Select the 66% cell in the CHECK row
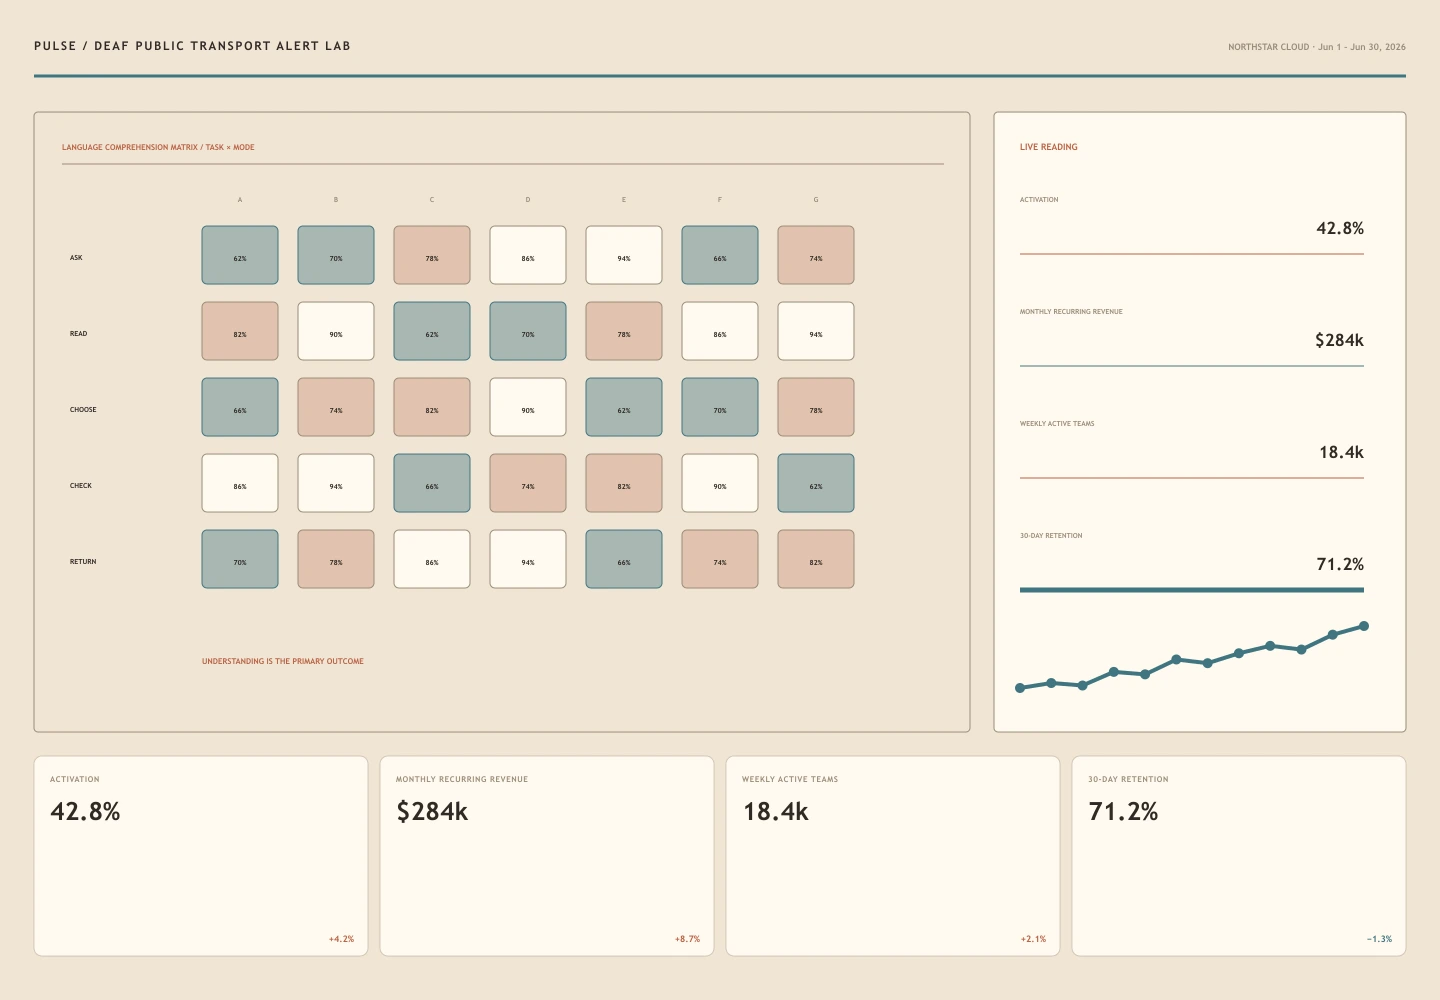 (432, 483)
